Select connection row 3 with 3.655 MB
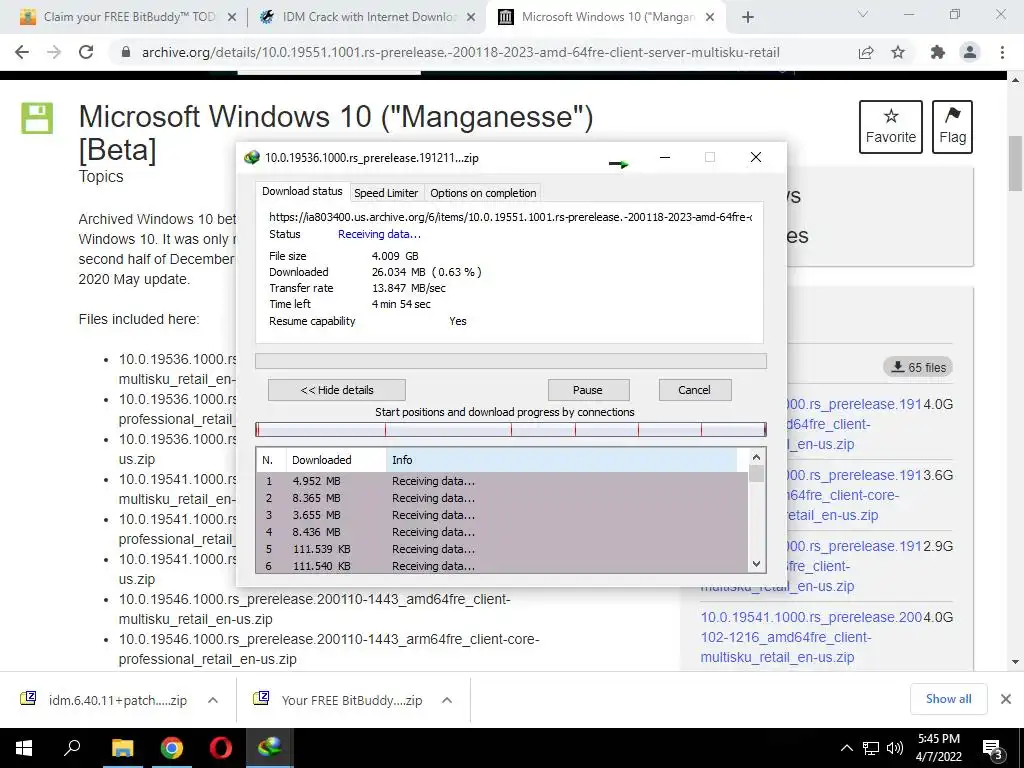Screen dimensions: 1024x768 502,515
